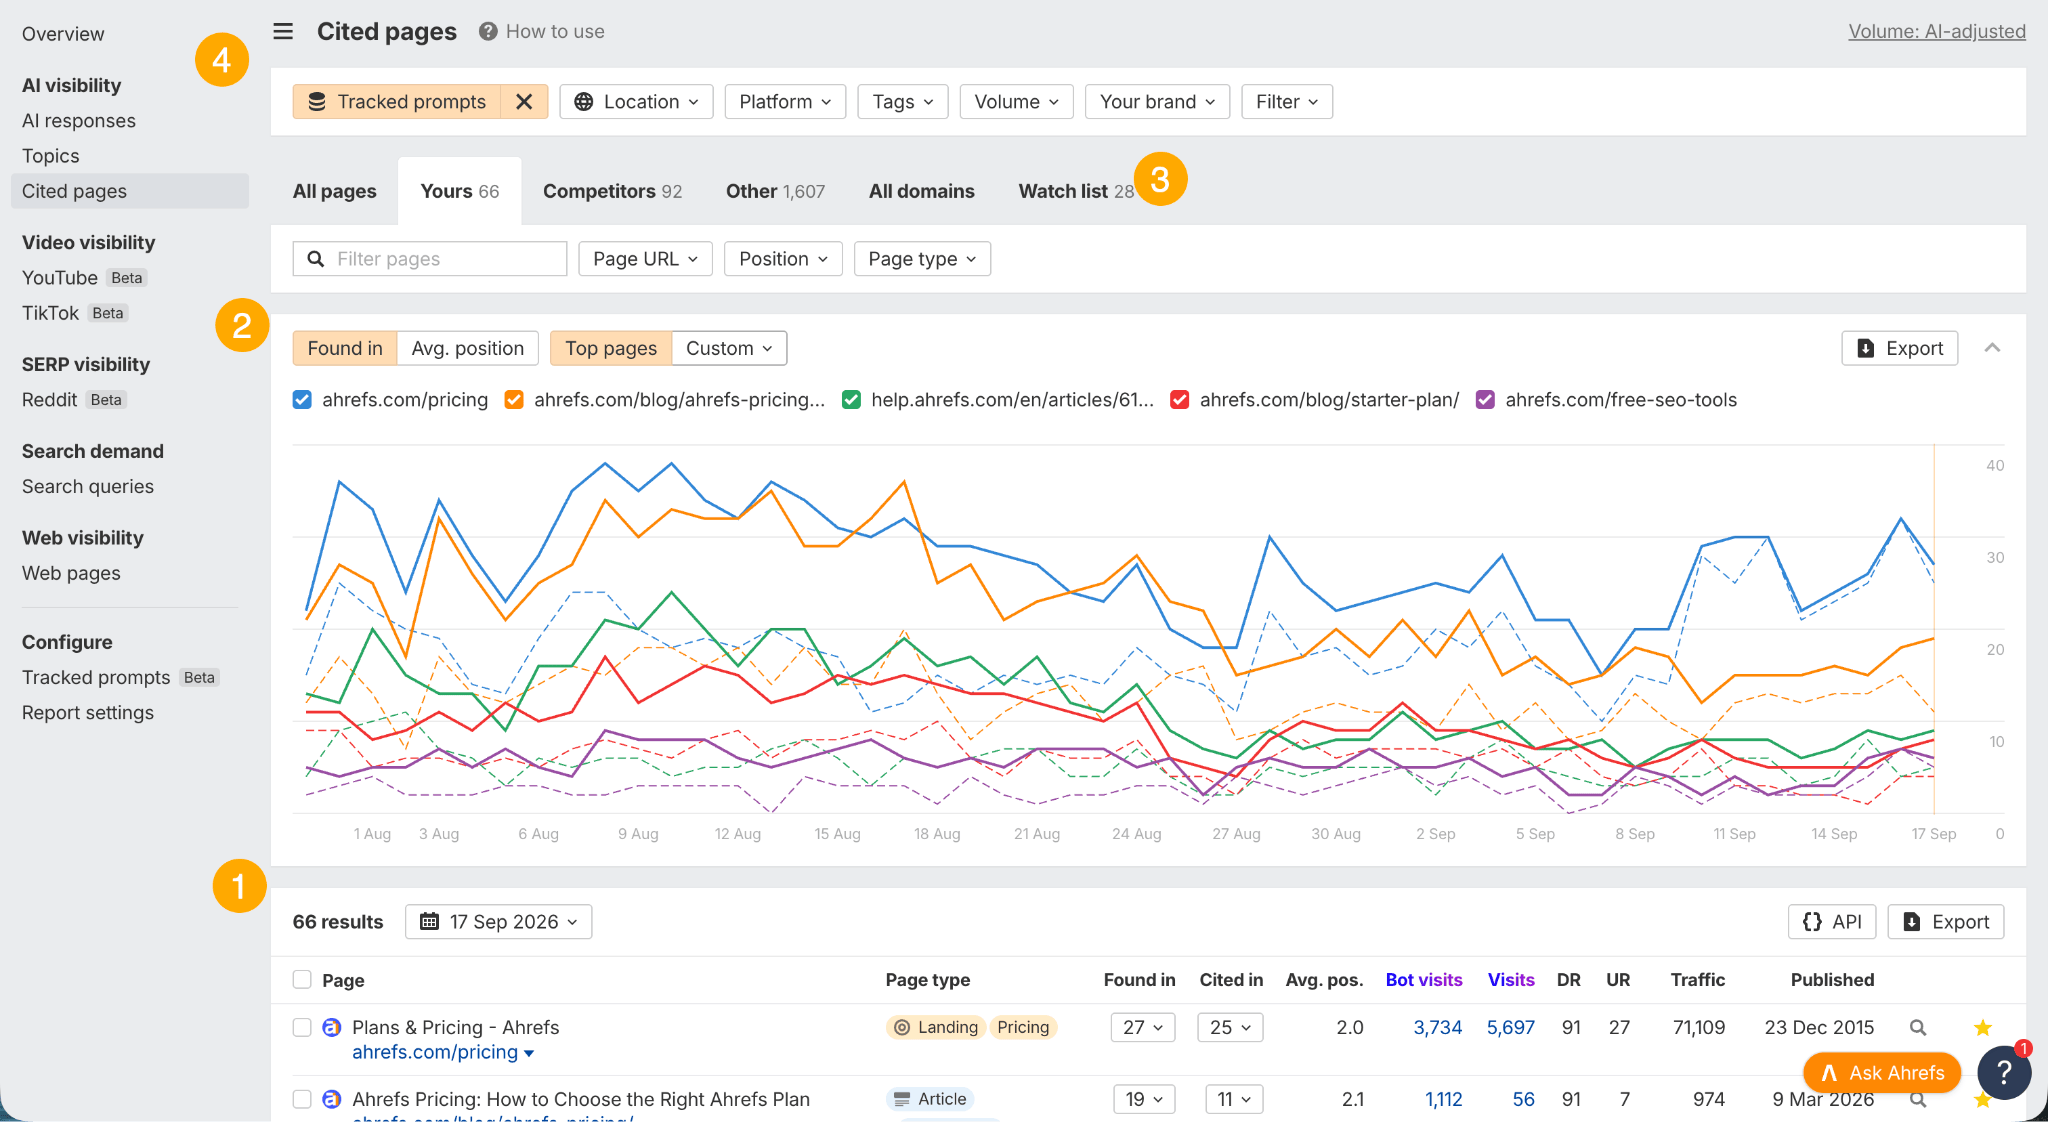Expand Cited in 25 dropdown

pyautogui.click(x=1230, y=1027)
